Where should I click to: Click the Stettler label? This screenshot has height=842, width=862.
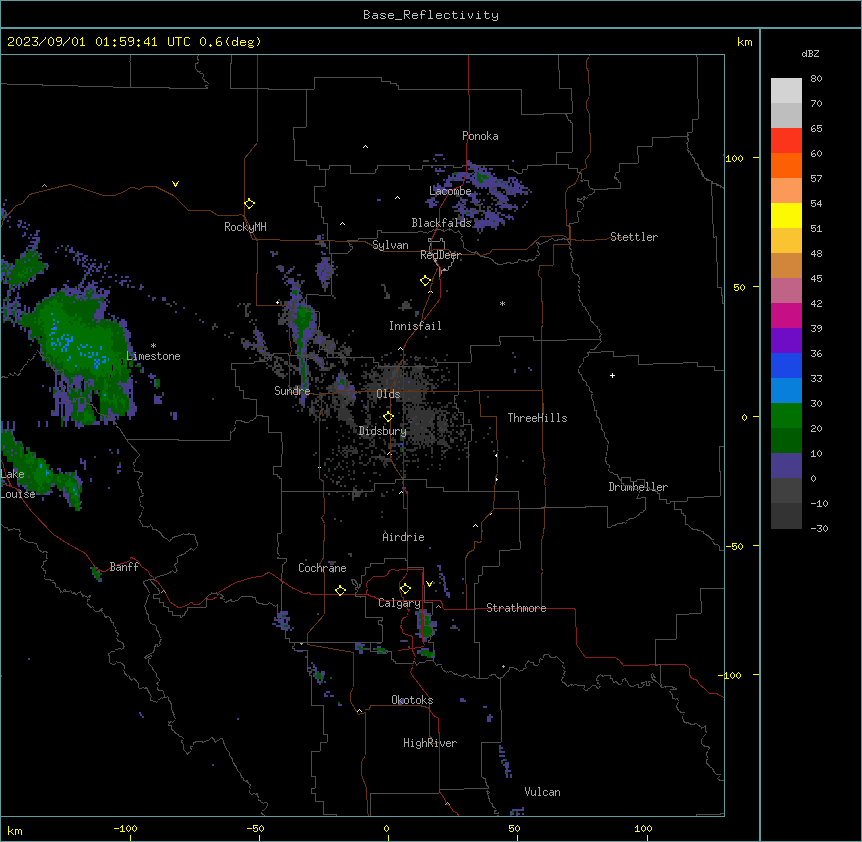tap(634, 237)
